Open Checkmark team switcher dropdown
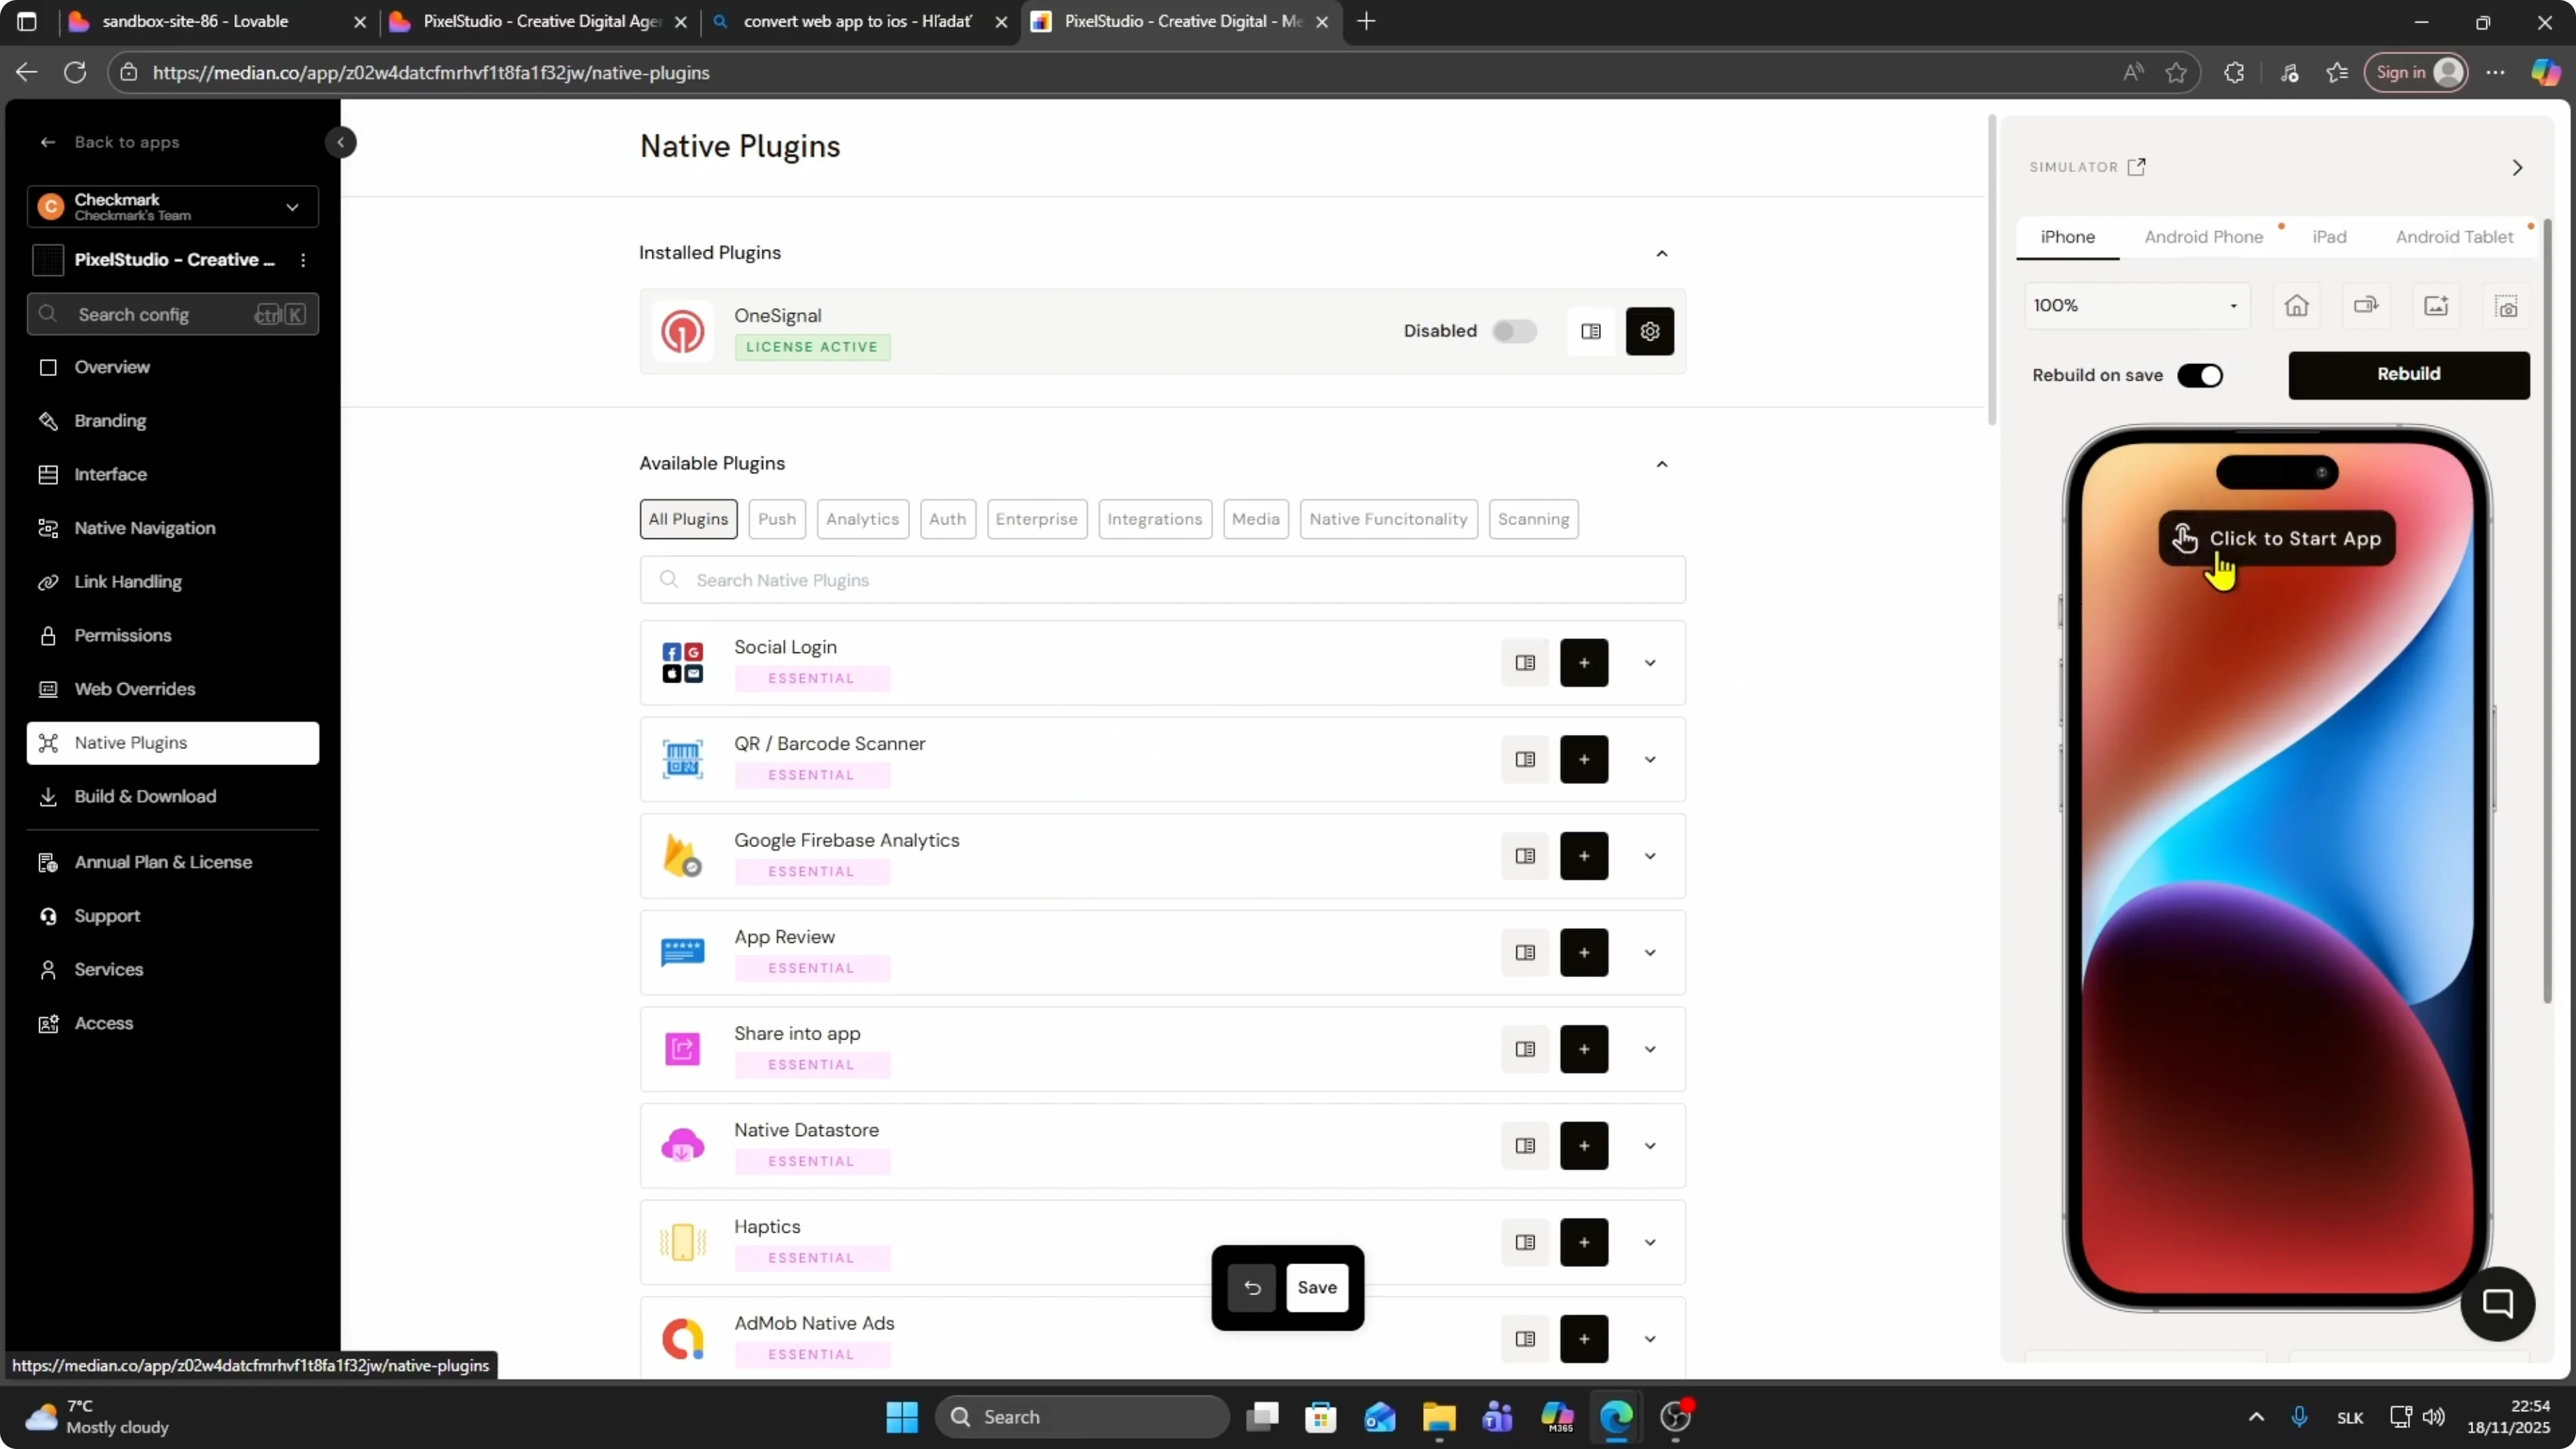Image resolution: width=2576 pixels, height=1449 pixels. (x=173, y=207)
